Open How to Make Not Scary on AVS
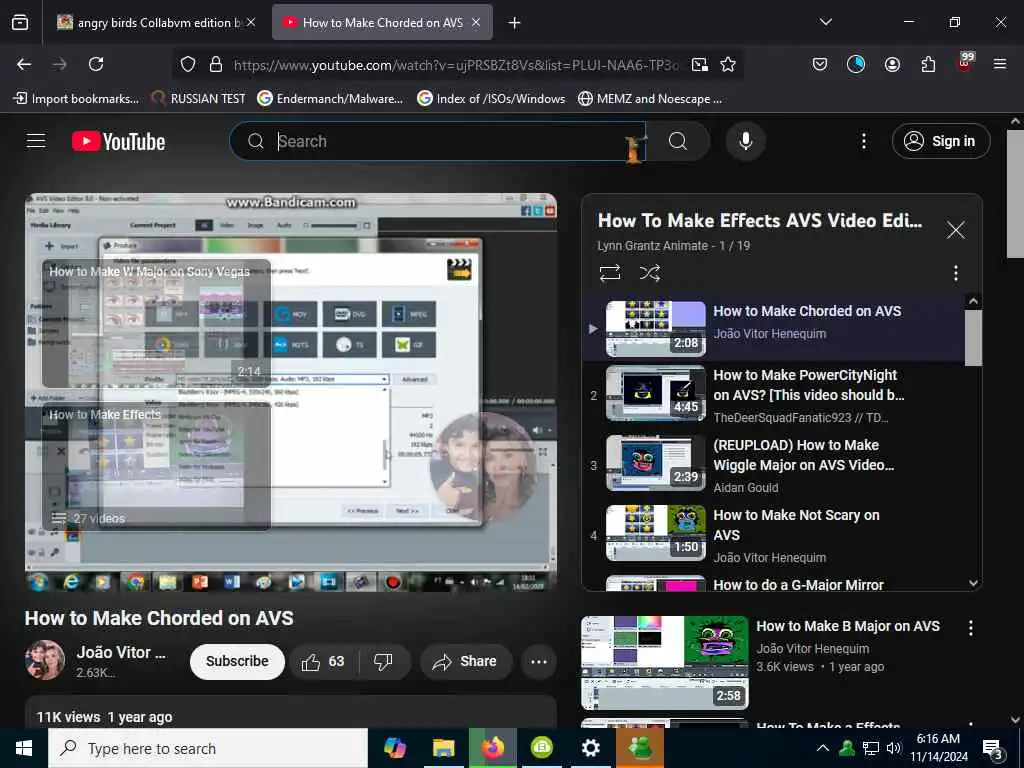Screen dimensions: 1024x768 pos(774,534)
